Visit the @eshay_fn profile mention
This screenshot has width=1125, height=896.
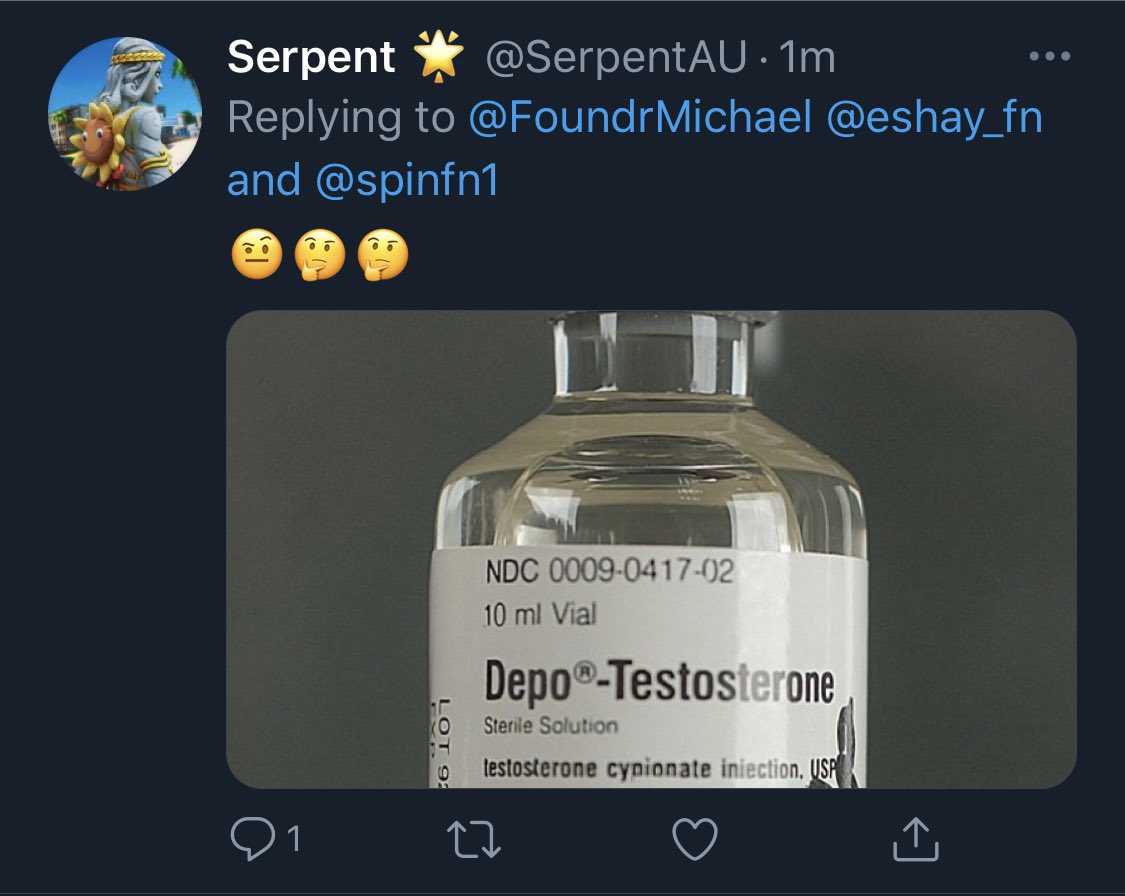[x=935, y=119]
